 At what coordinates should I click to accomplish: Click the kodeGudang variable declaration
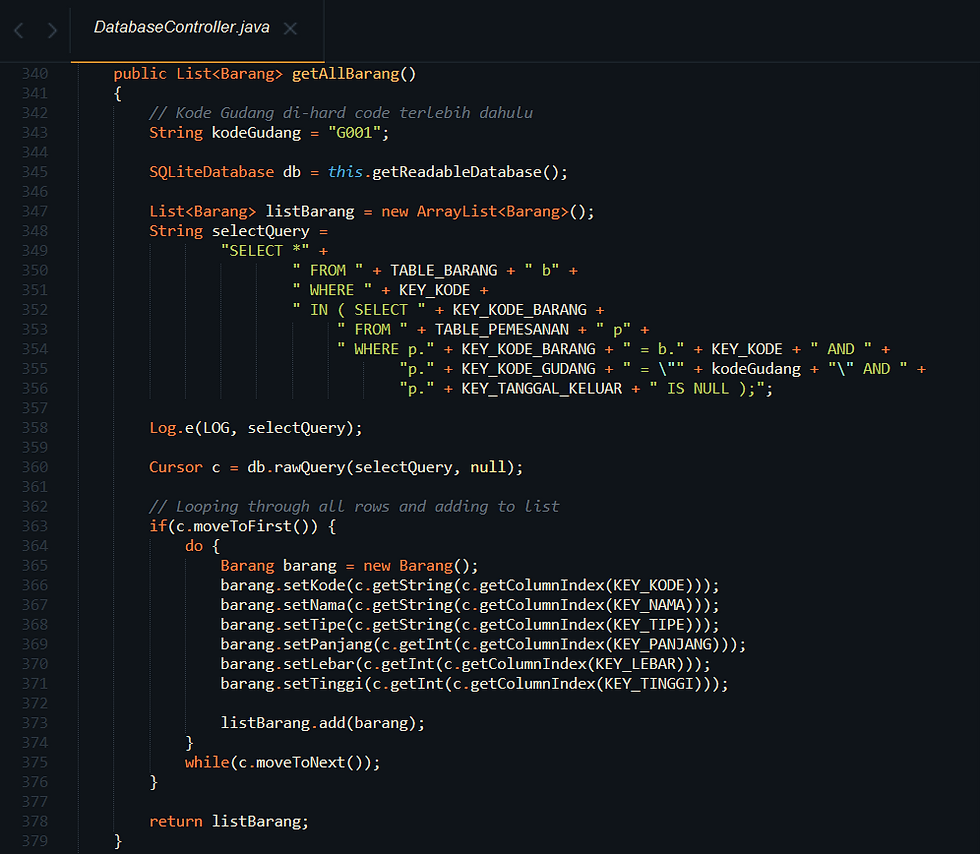[x=256, y=133]
